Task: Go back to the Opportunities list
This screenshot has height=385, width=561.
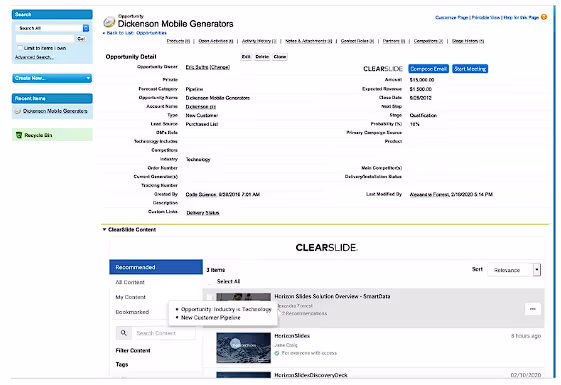Action: coord(137,33)
